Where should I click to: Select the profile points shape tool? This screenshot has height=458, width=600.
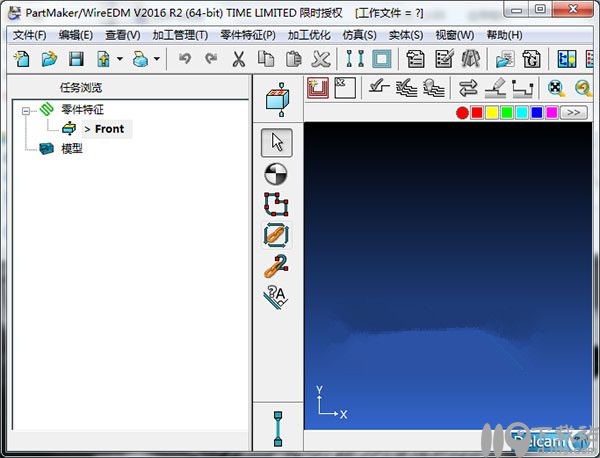[276, 204]
